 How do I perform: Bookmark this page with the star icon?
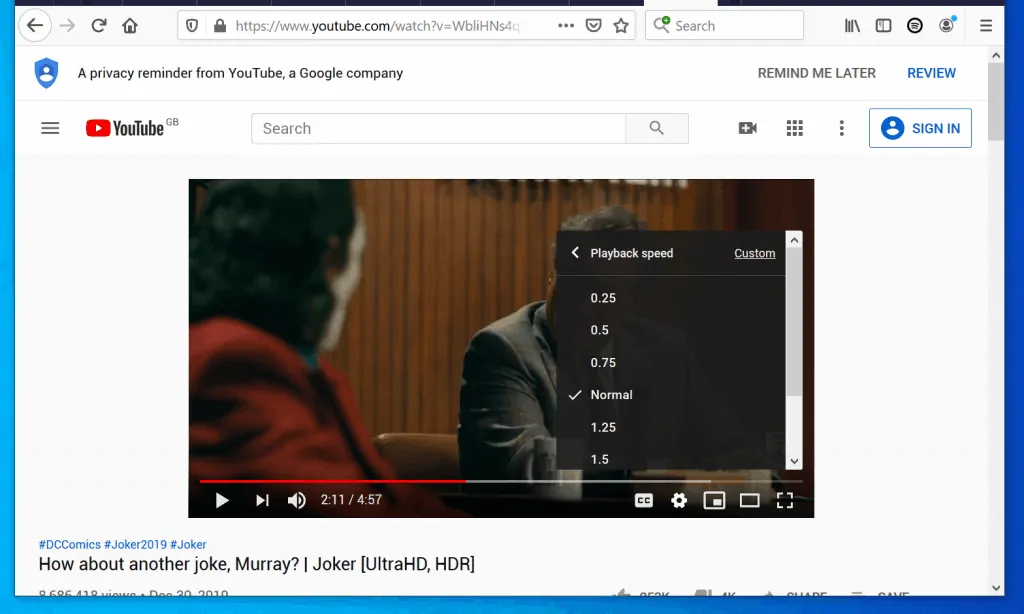click(x=621, y=25)
